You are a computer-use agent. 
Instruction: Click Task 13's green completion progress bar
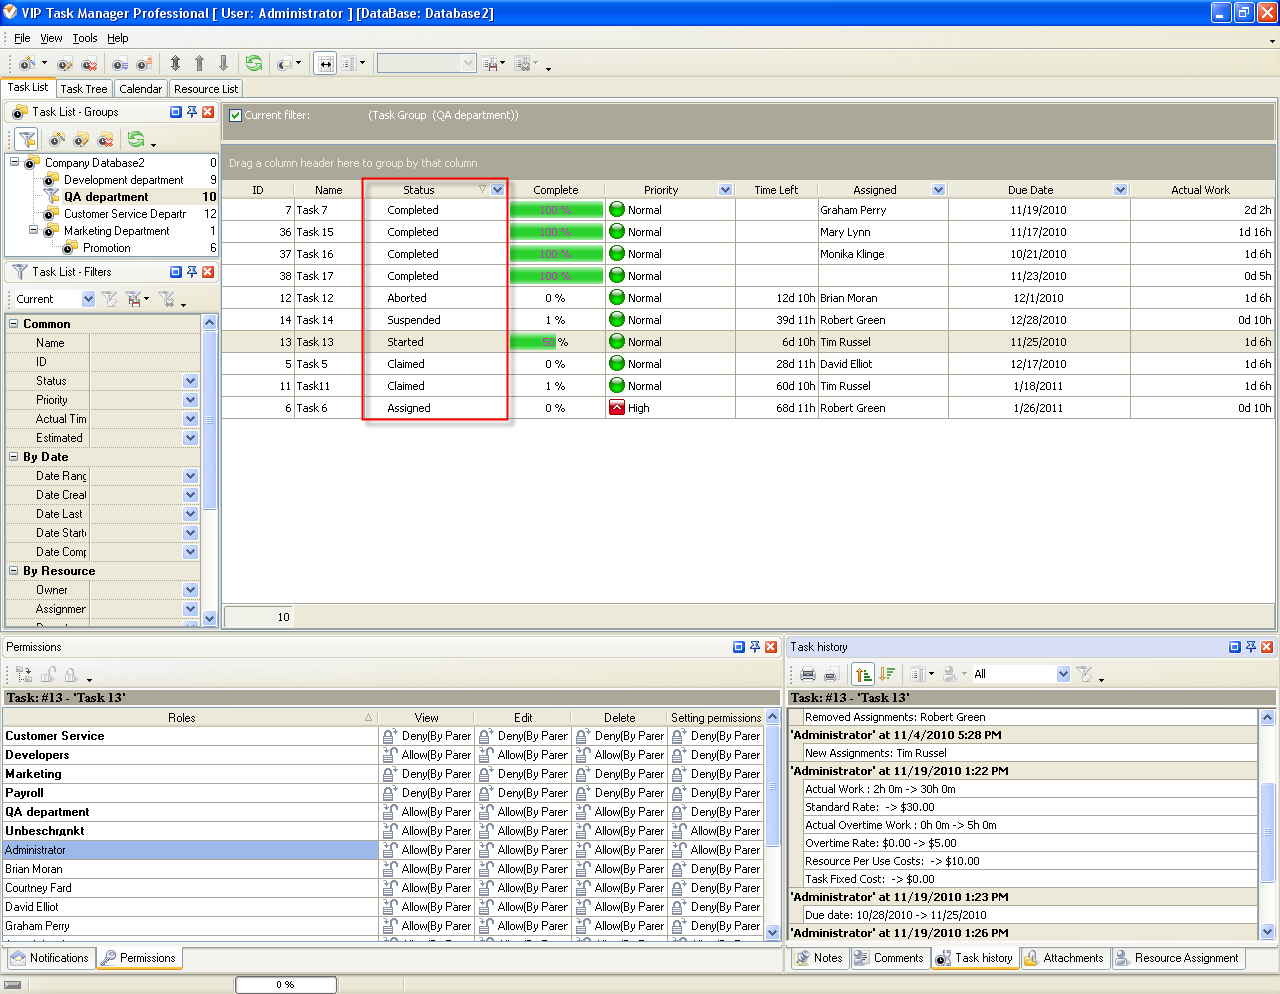[x=532, y=342]
